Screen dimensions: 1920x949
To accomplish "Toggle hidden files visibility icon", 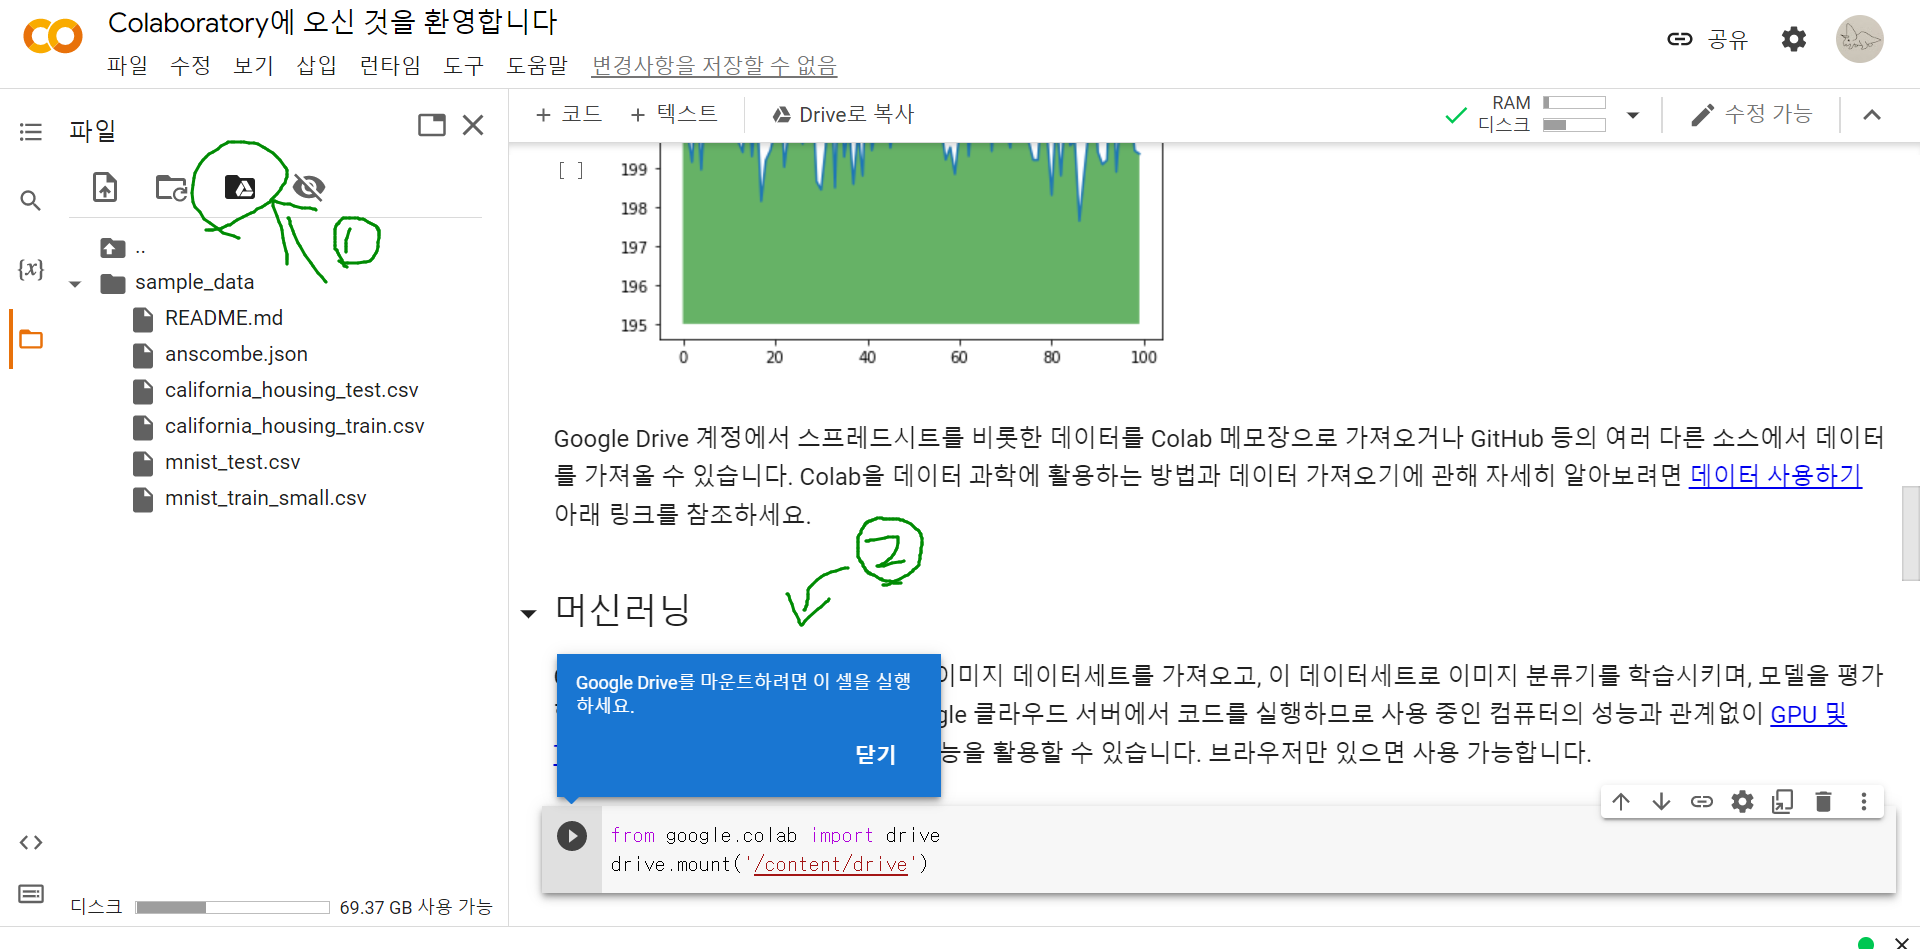I will (309, 187).
